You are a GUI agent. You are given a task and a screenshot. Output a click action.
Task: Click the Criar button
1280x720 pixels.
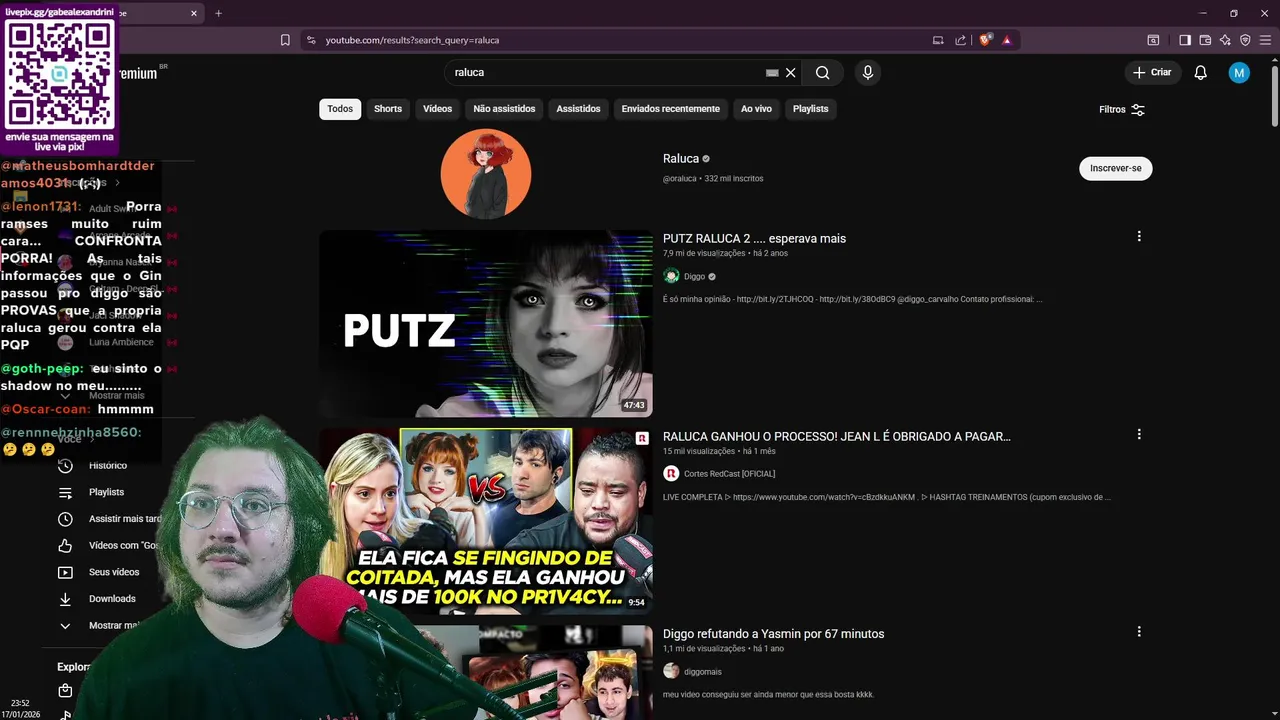tap(1151, 73)
